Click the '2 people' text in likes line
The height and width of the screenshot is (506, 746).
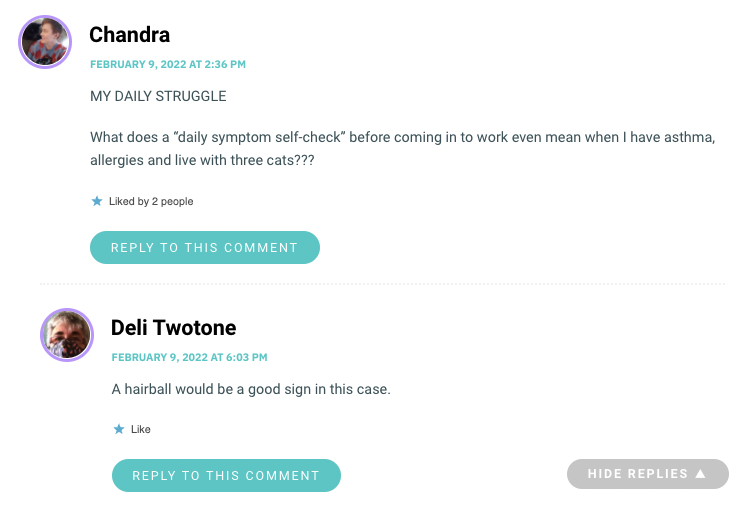click(x=172, y=201)
